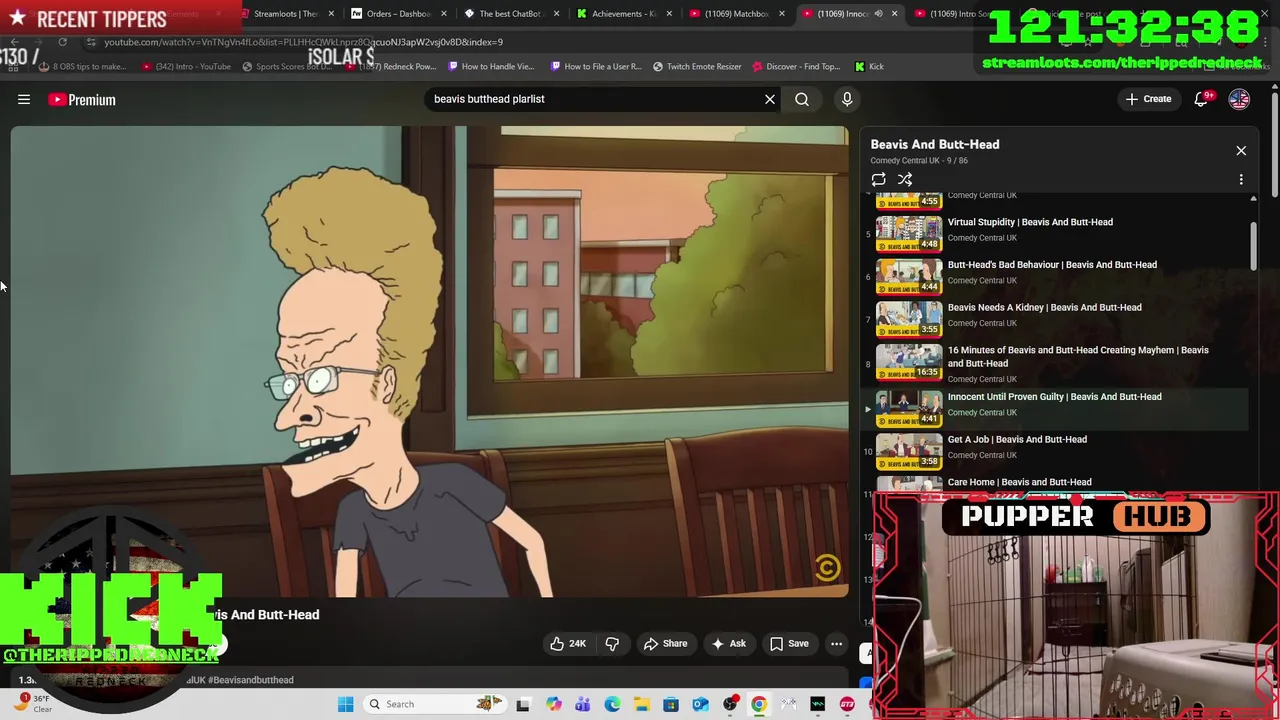
Task: Click the browser address bar URL
Action: pos(304,42)
